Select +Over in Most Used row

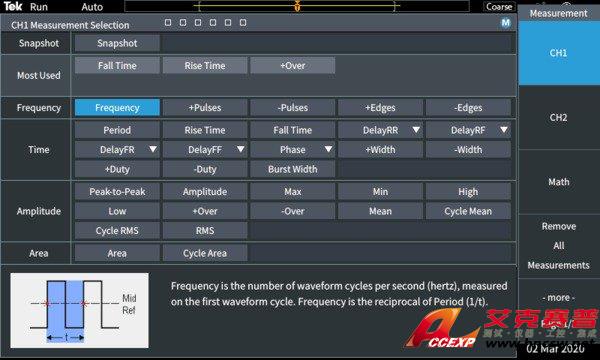(293, 65)
